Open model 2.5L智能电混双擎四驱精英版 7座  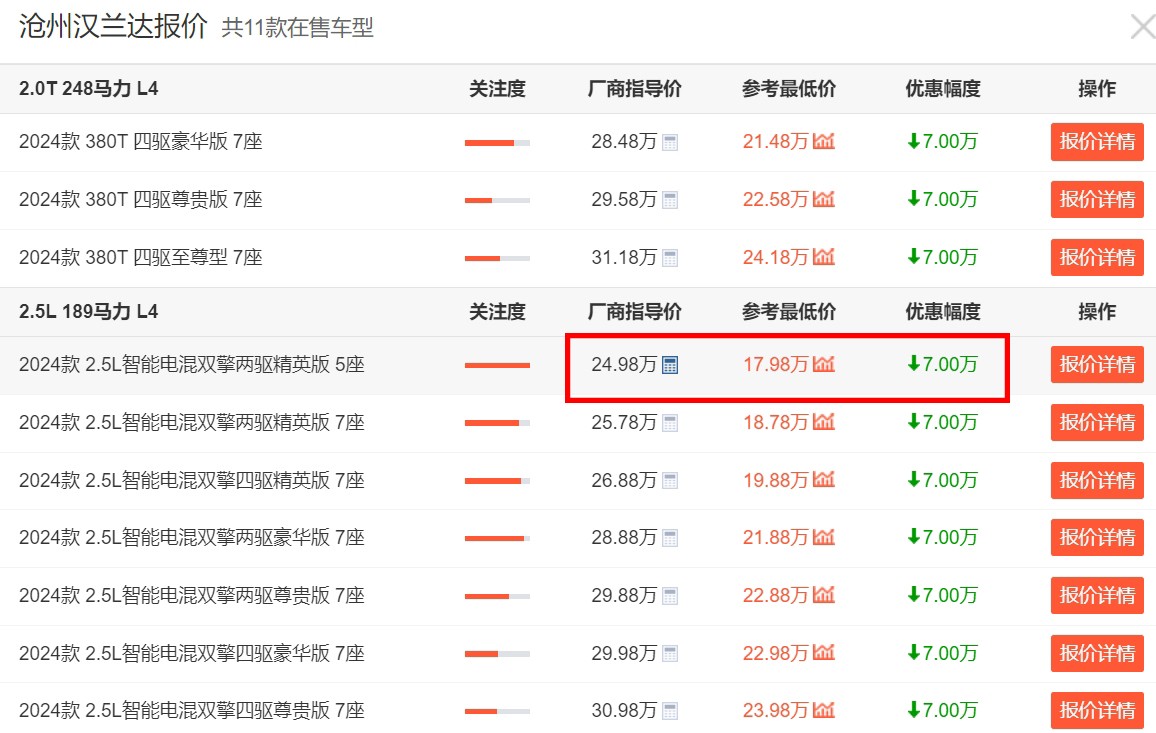(192, 480)
